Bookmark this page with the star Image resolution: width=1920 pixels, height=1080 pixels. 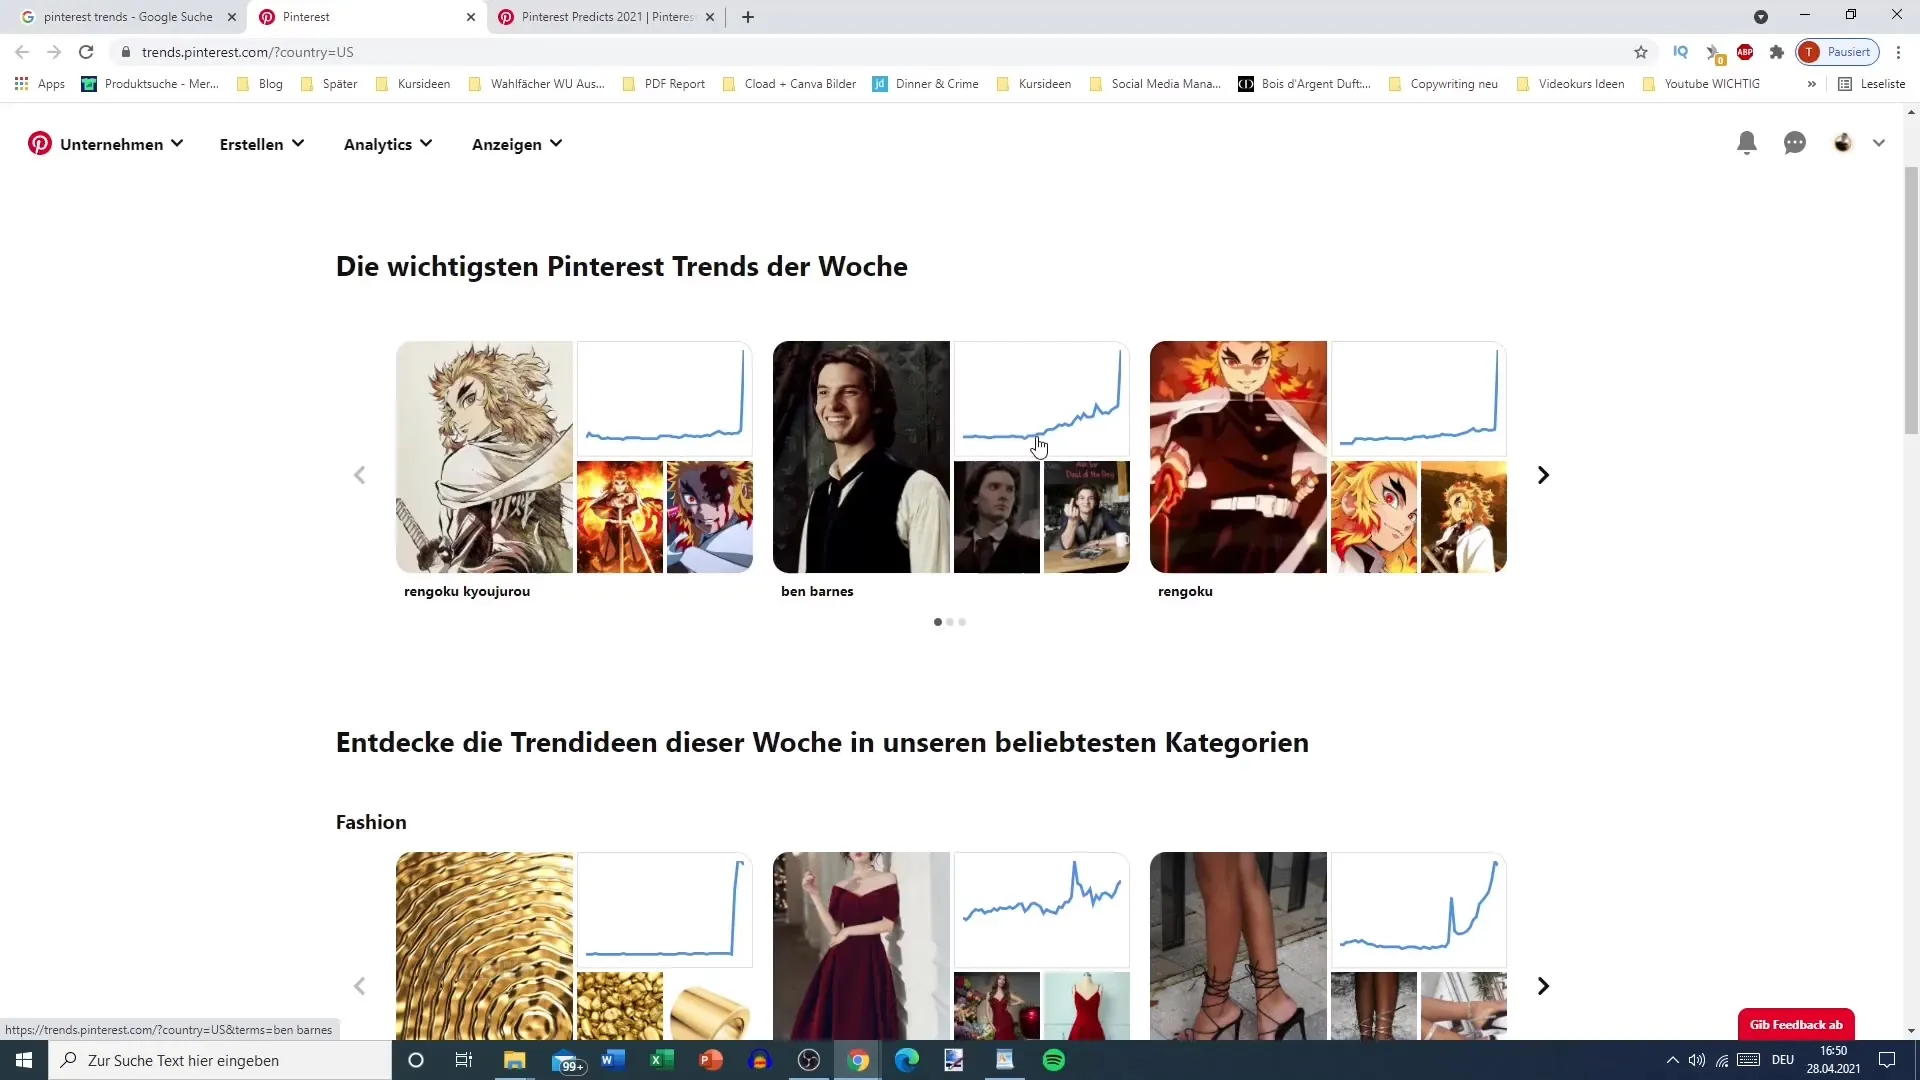1640,52
